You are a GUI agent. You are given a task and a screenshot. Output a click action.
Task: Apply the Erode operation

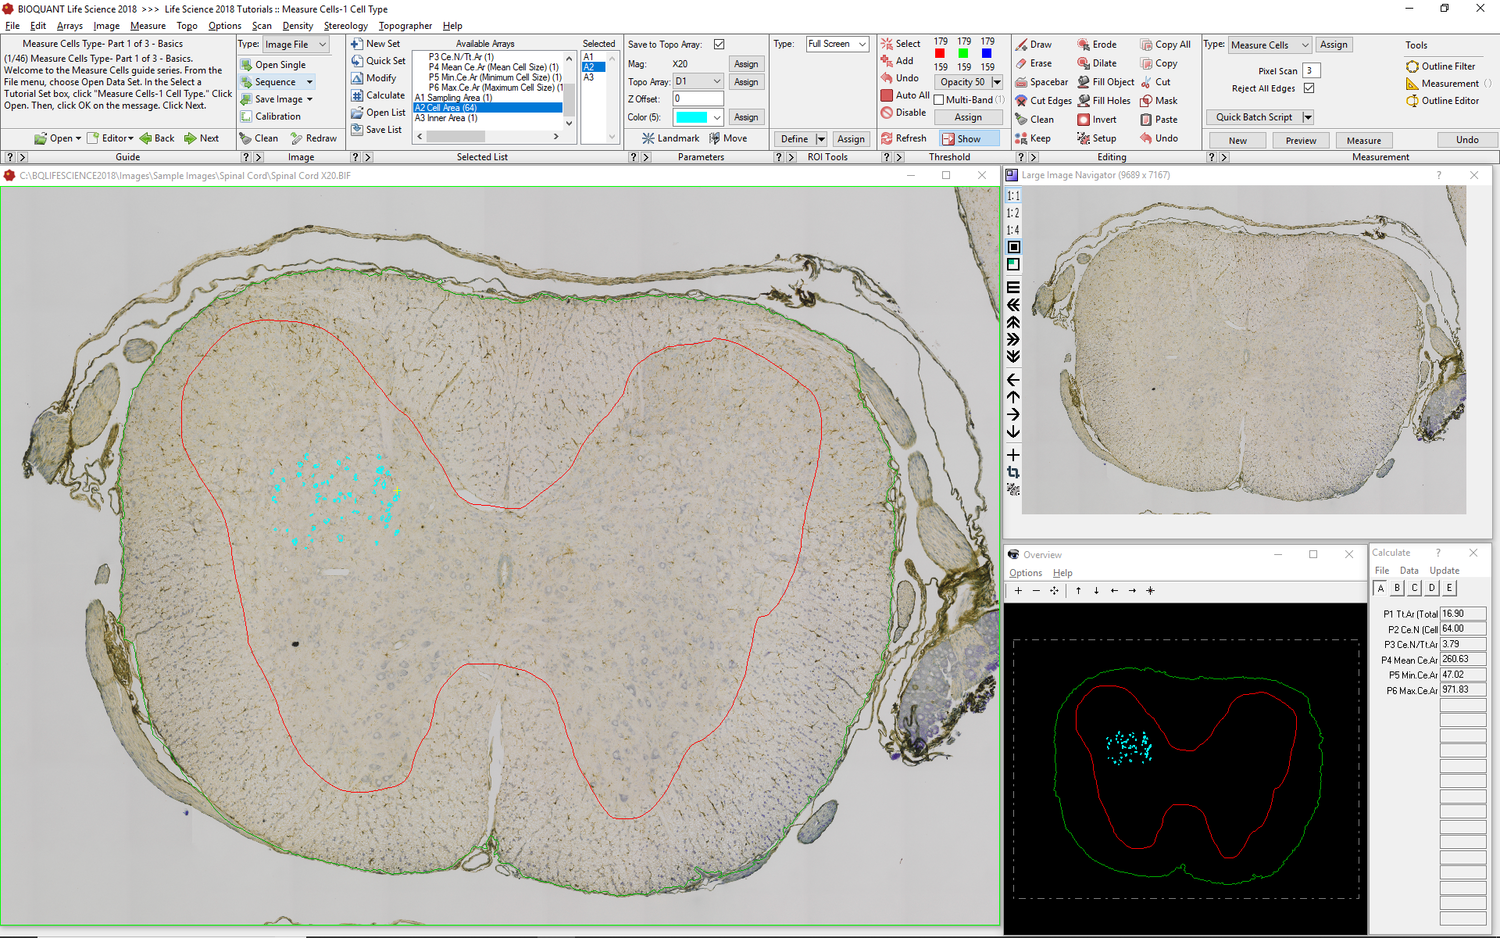click(x=1097, y=45)
